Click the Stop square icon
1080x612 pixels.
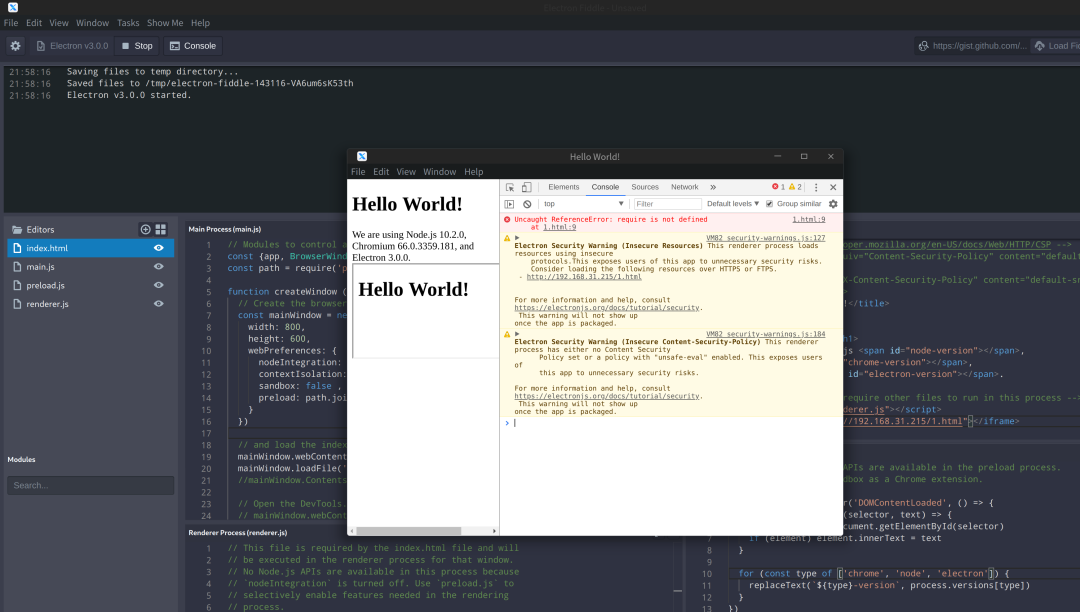click(125, 46)
